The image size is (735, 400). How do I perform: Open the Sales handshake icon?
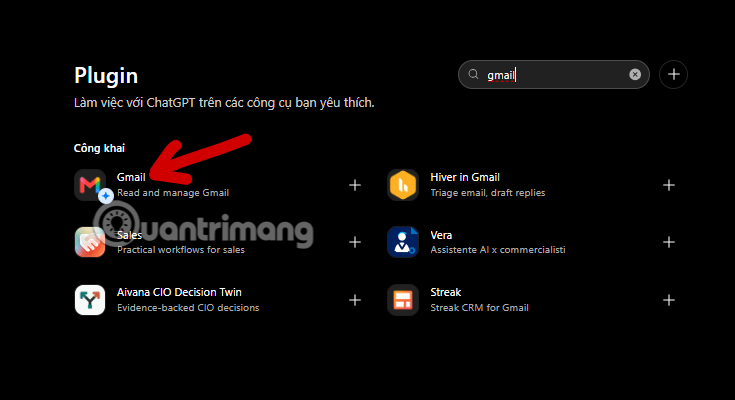click(90, 242)
